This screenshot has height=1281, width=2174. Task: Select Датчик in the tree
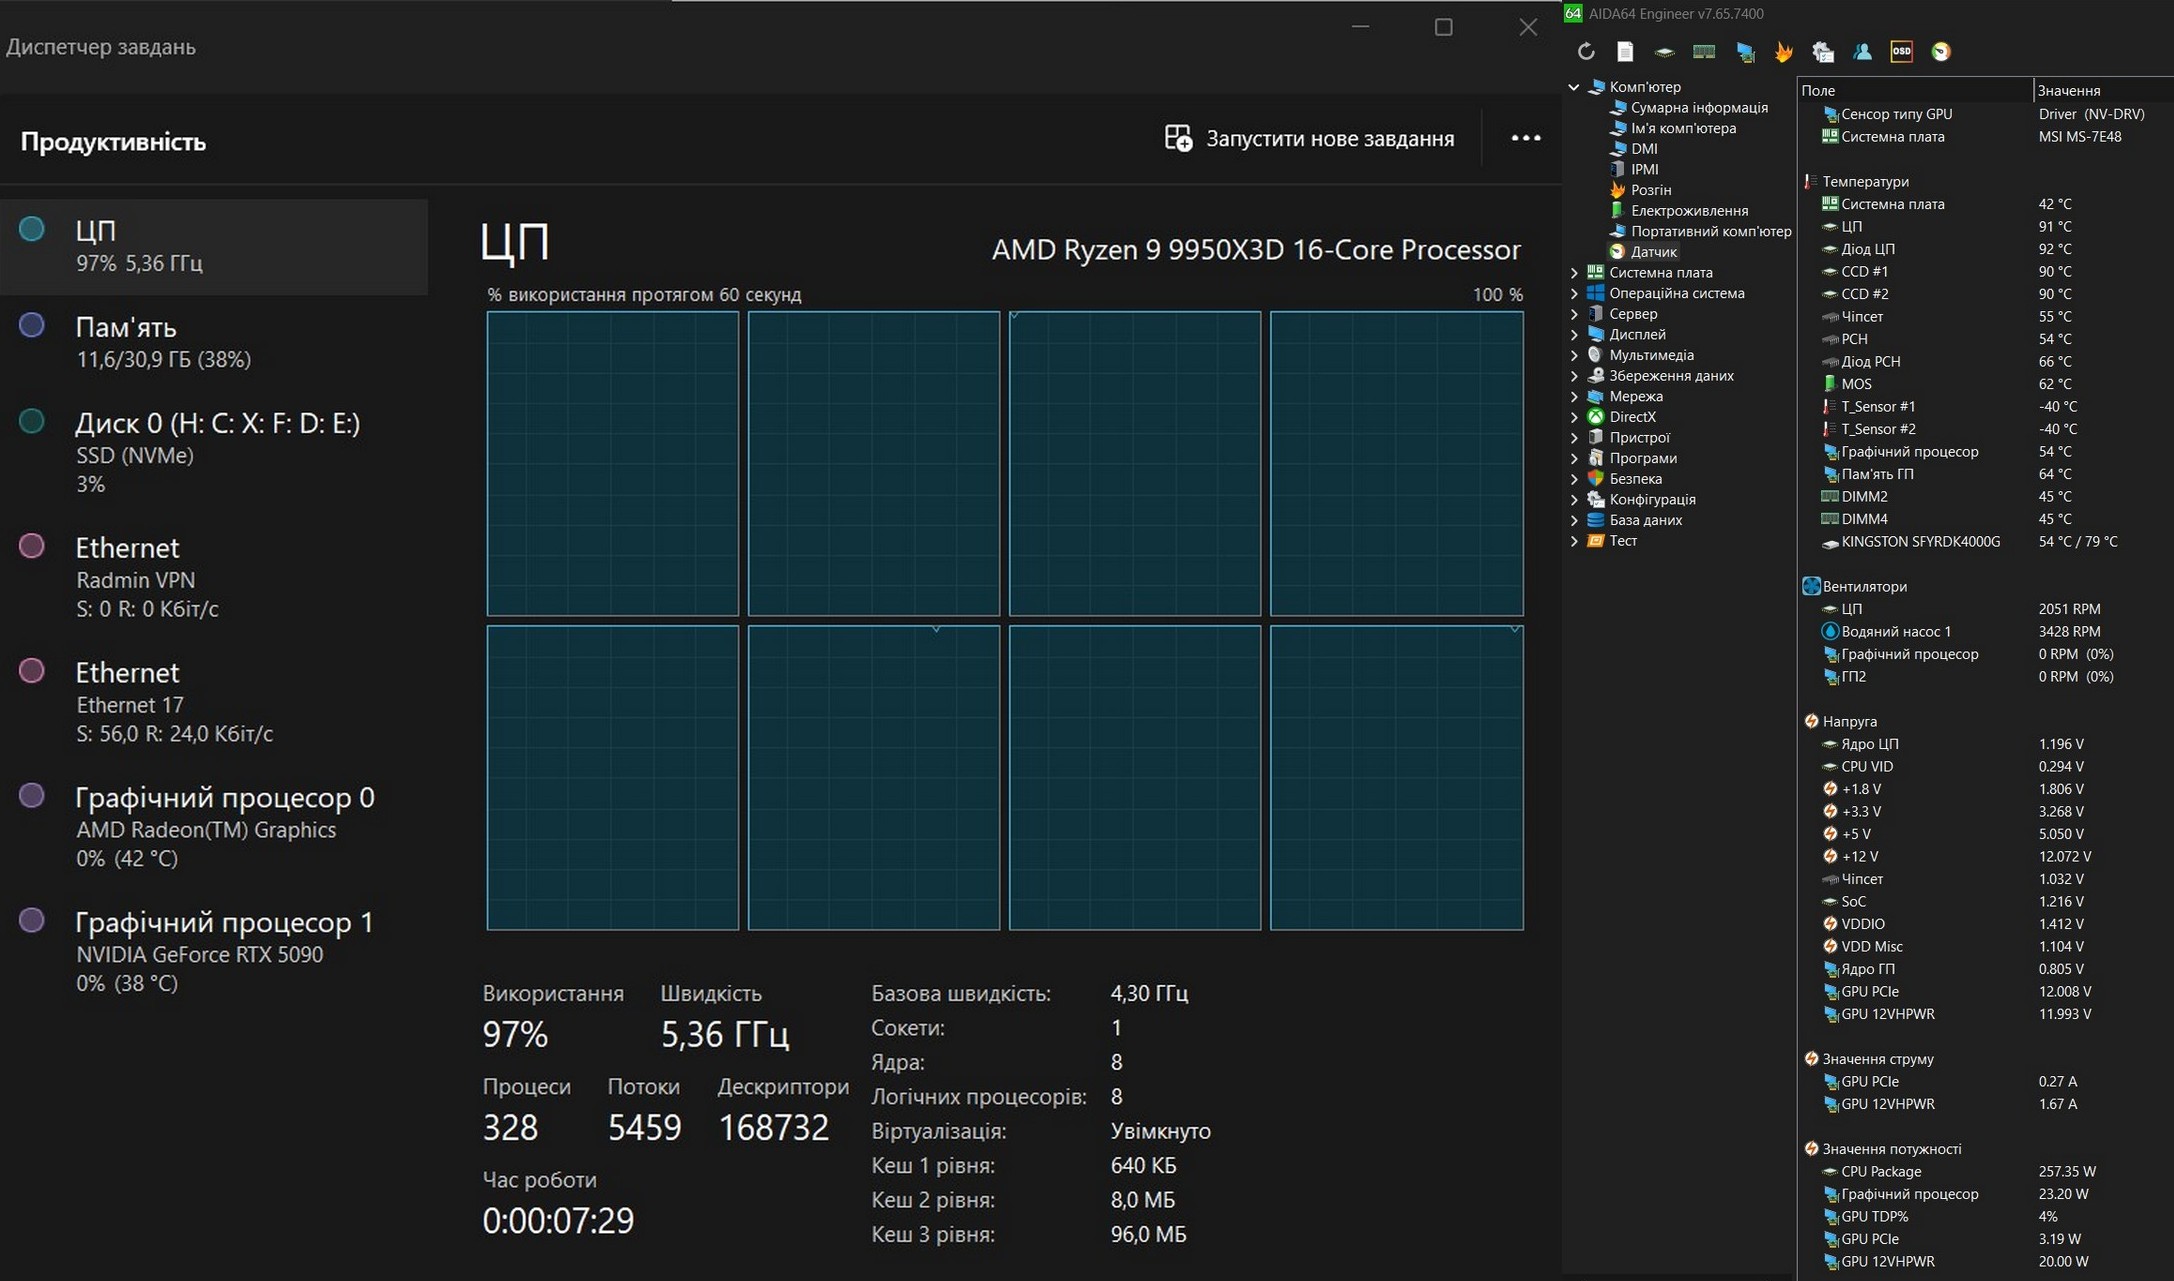(1653, 252)
